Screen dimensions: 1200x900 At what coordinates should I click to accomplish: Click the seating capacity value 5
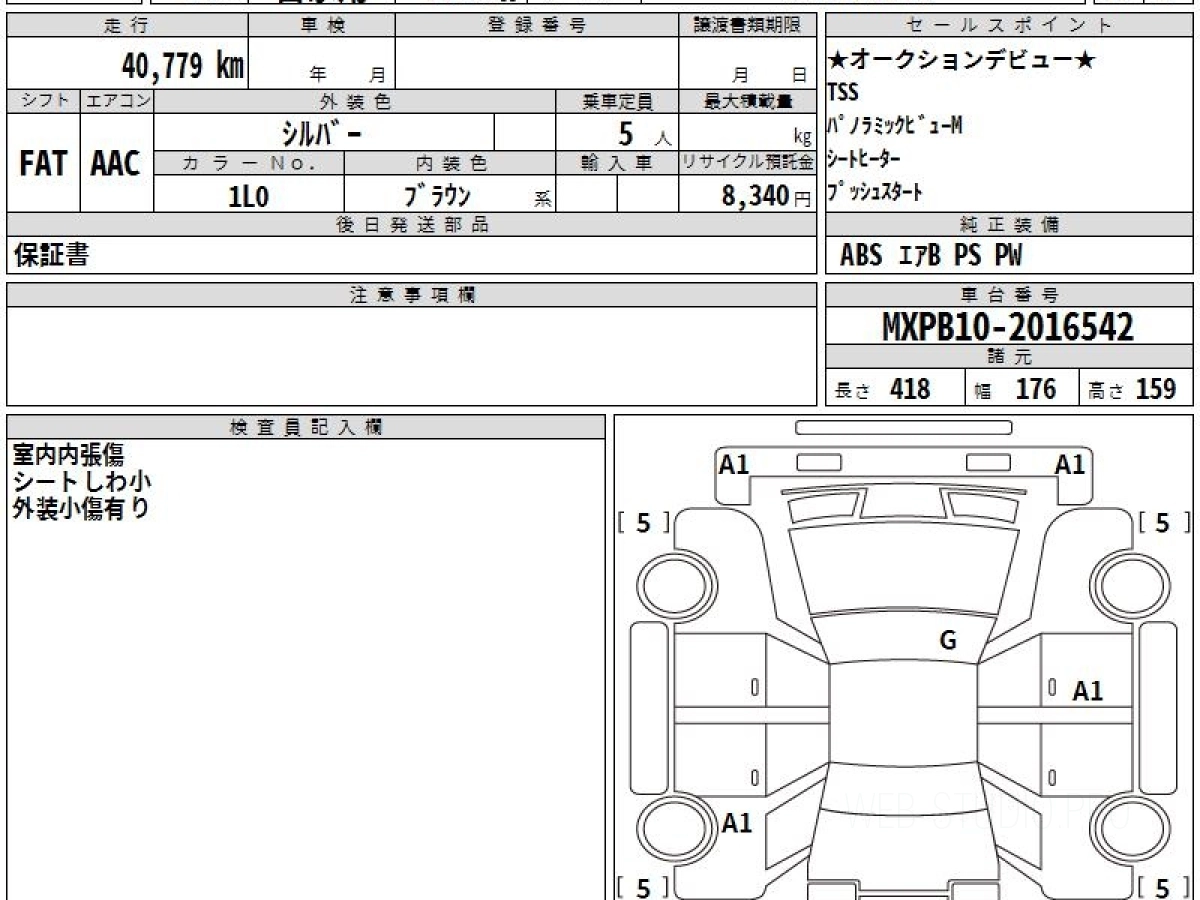[x=627, y=133]
